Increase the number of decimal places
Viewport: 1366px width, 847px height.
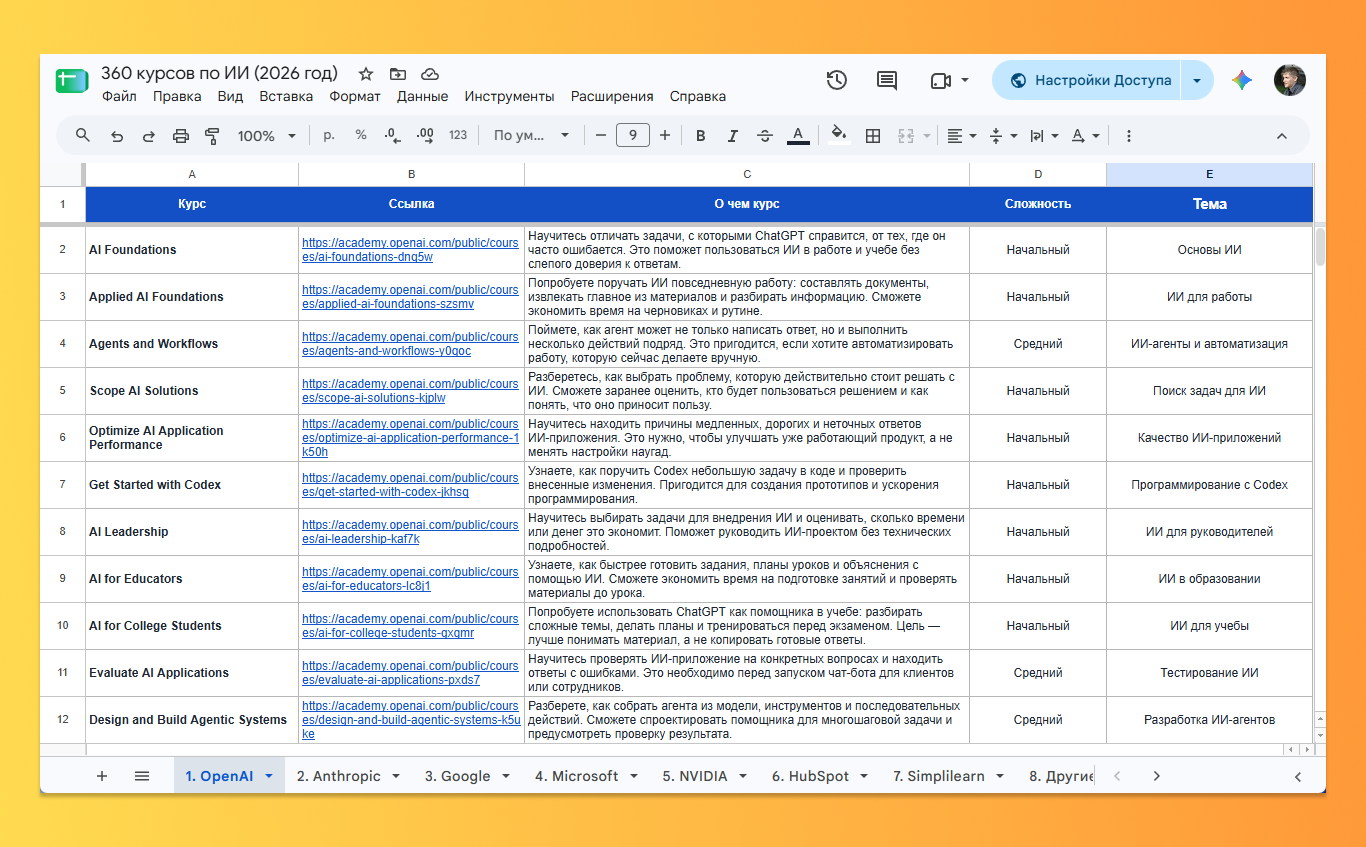tap(425, 135)
